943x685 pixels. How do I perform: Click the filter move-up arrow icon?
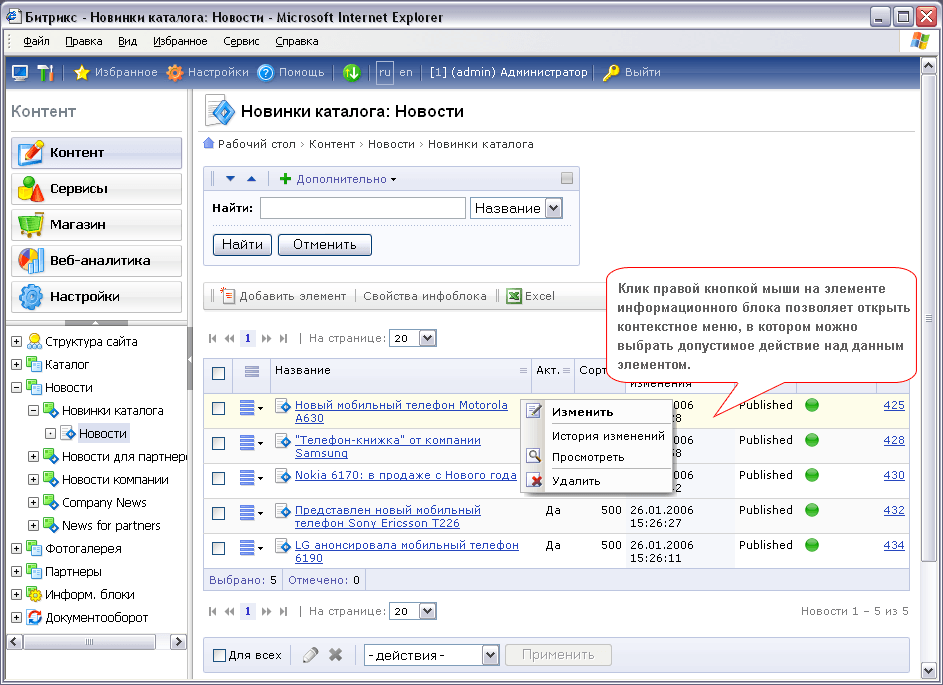251,179
